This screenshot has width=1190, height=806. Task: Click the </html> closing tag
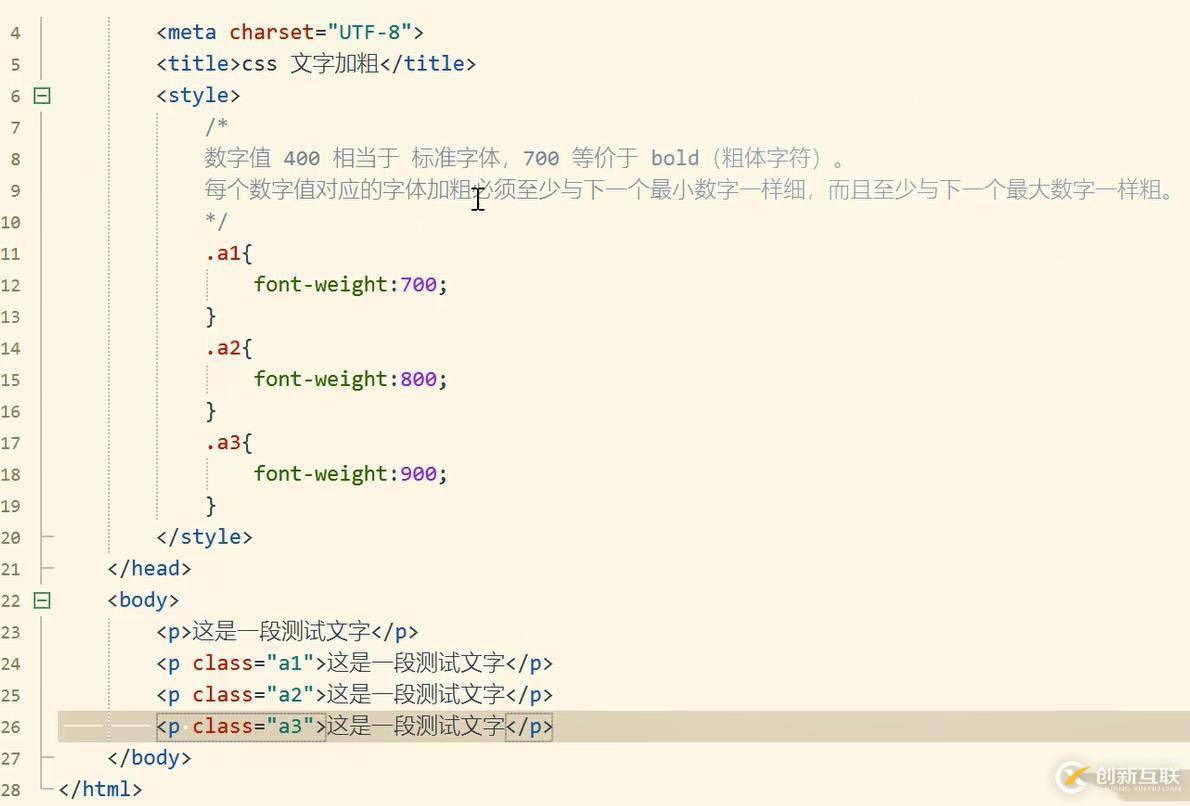click(x=100, y=789)
